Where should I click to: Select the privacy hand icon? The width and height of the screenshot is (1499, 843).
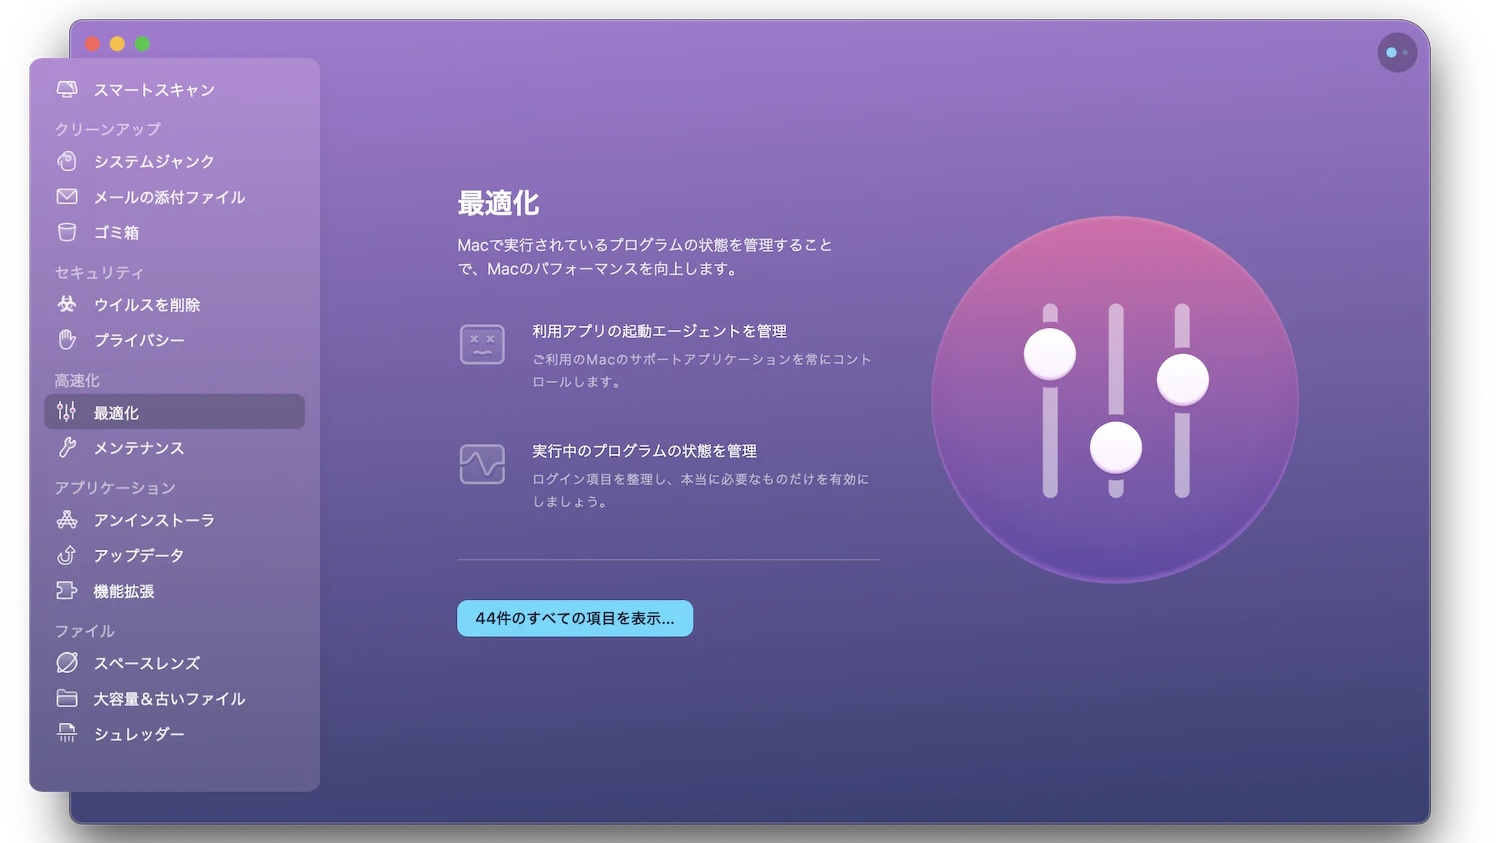67,340
